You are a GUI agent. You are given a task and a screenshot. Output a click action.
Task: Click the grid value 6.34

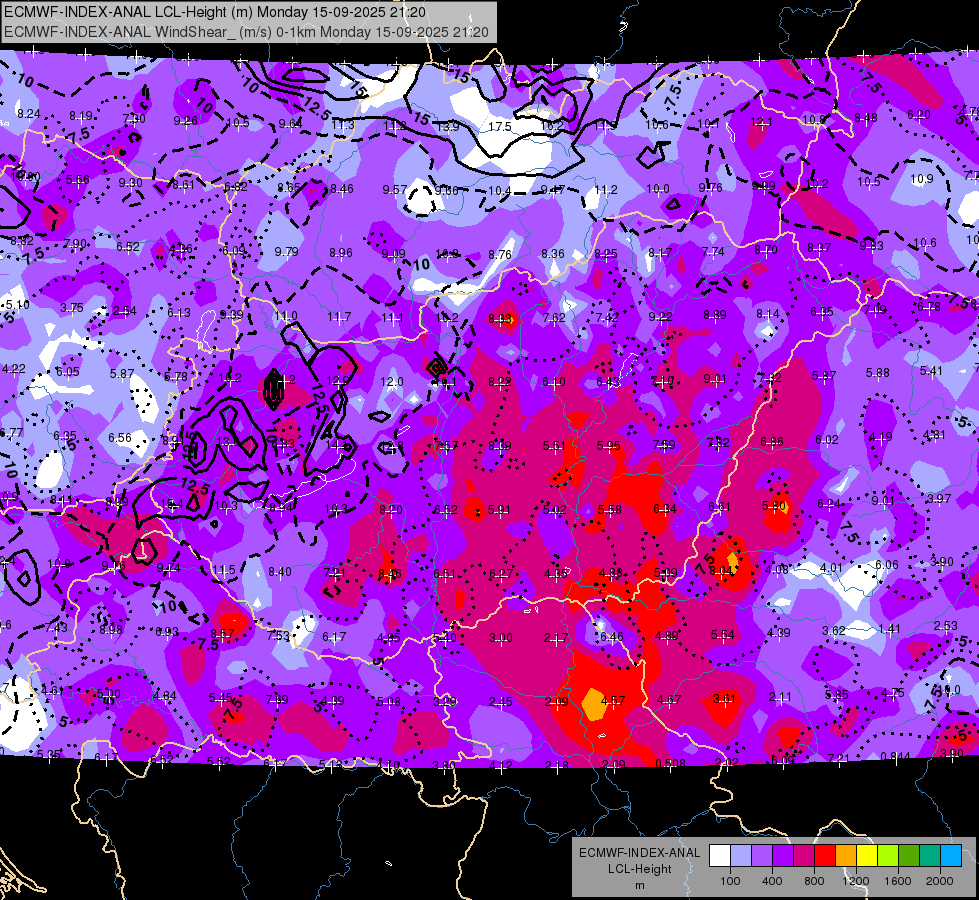click(664, 508)
